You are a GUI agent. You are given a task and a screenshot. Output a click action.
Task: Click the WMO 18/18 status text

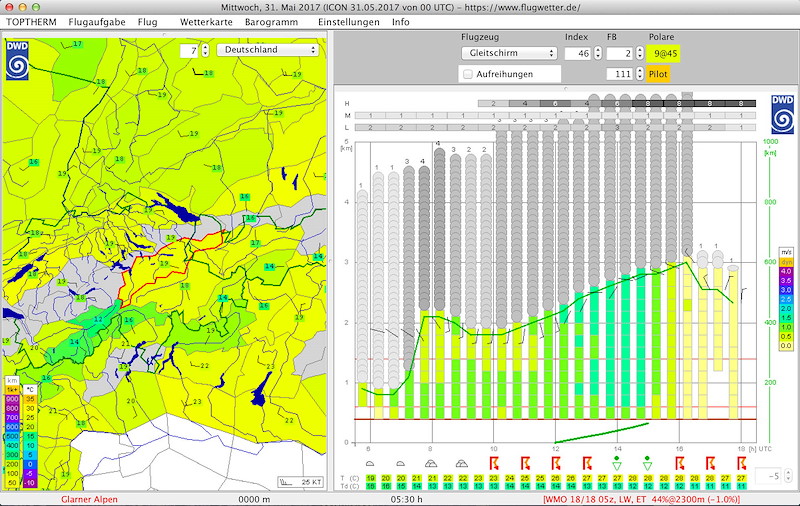[x=641, y=499]
